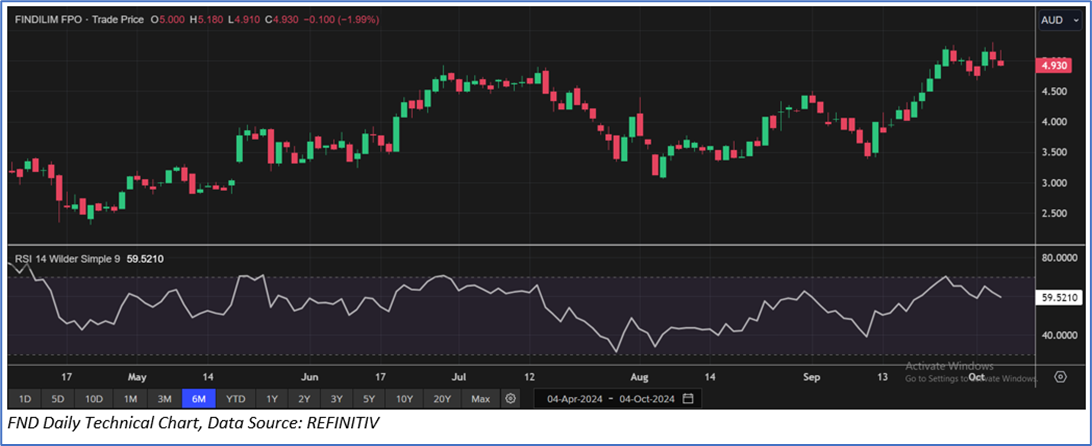
Task: Click the RSI pane settings icon at bottom right
Action: click(1060, 377)
